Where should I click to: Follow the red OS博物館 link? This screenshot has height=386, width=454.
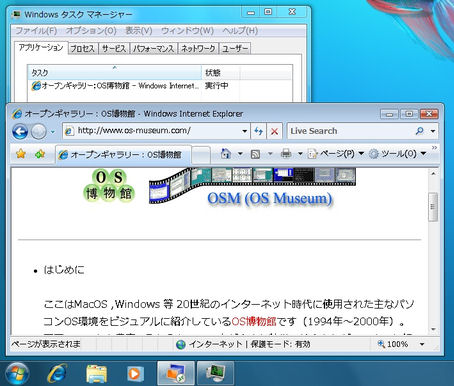tap(254, 321)
